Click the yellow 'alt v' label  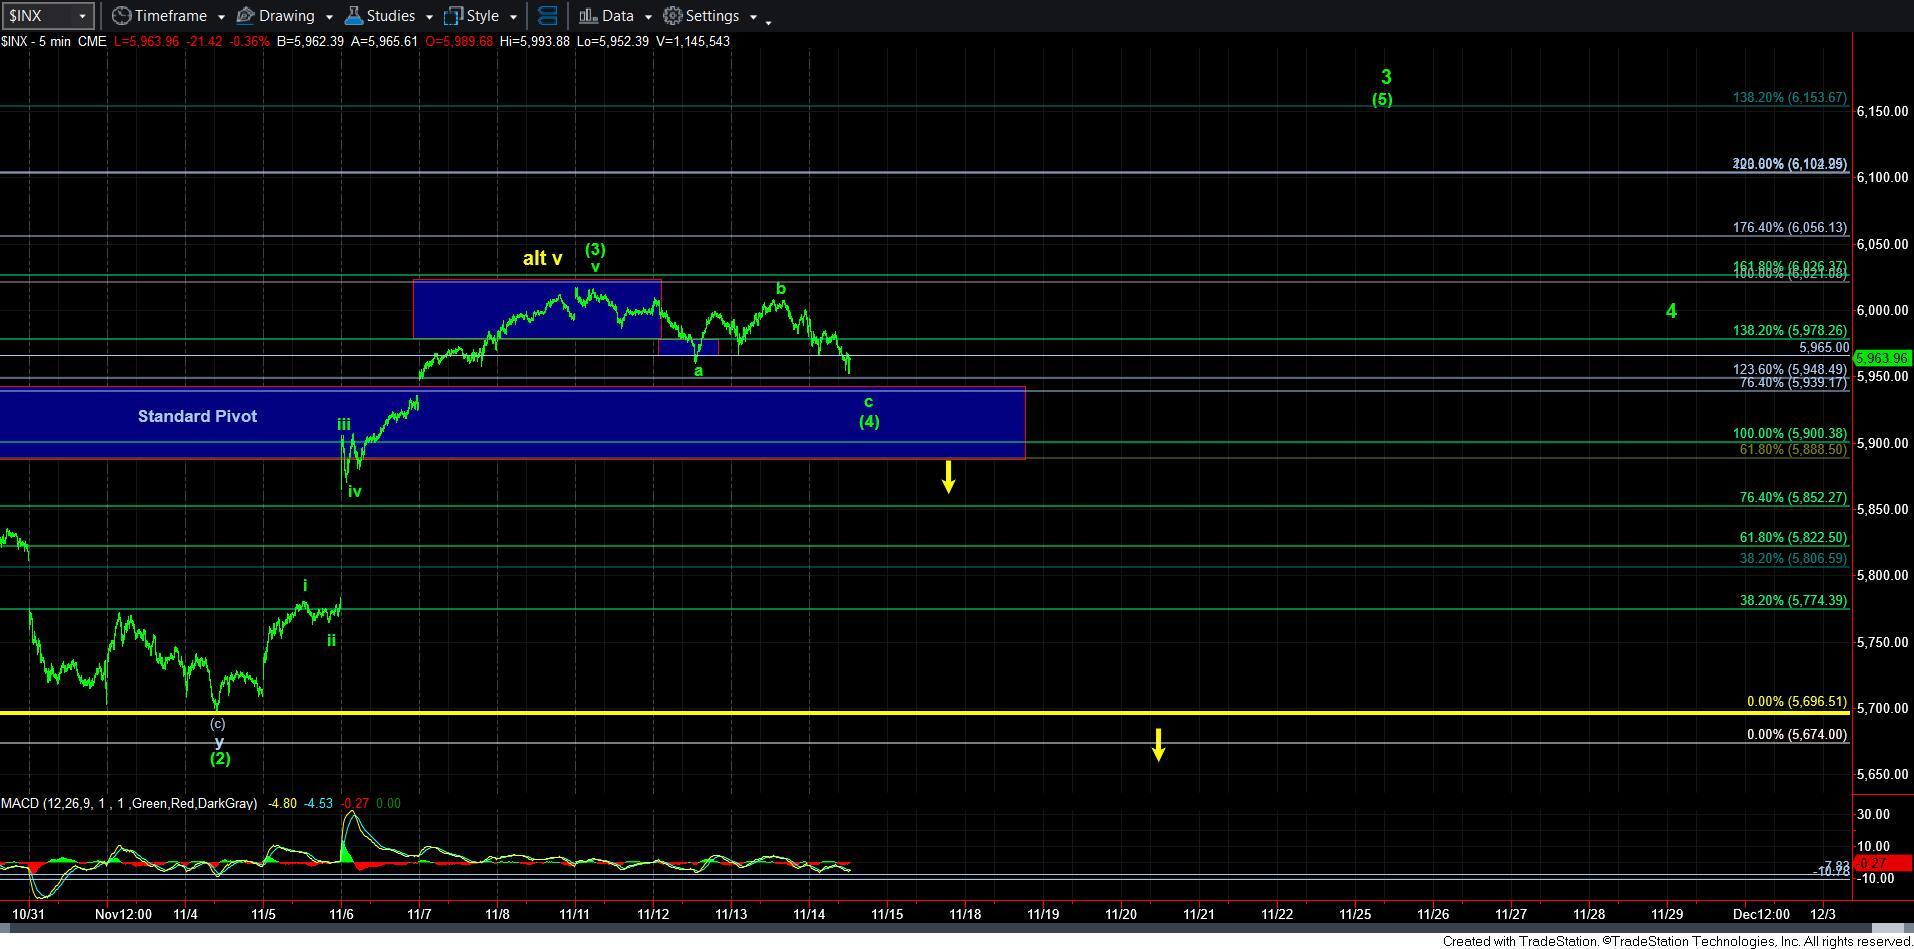tap(542, 258)
